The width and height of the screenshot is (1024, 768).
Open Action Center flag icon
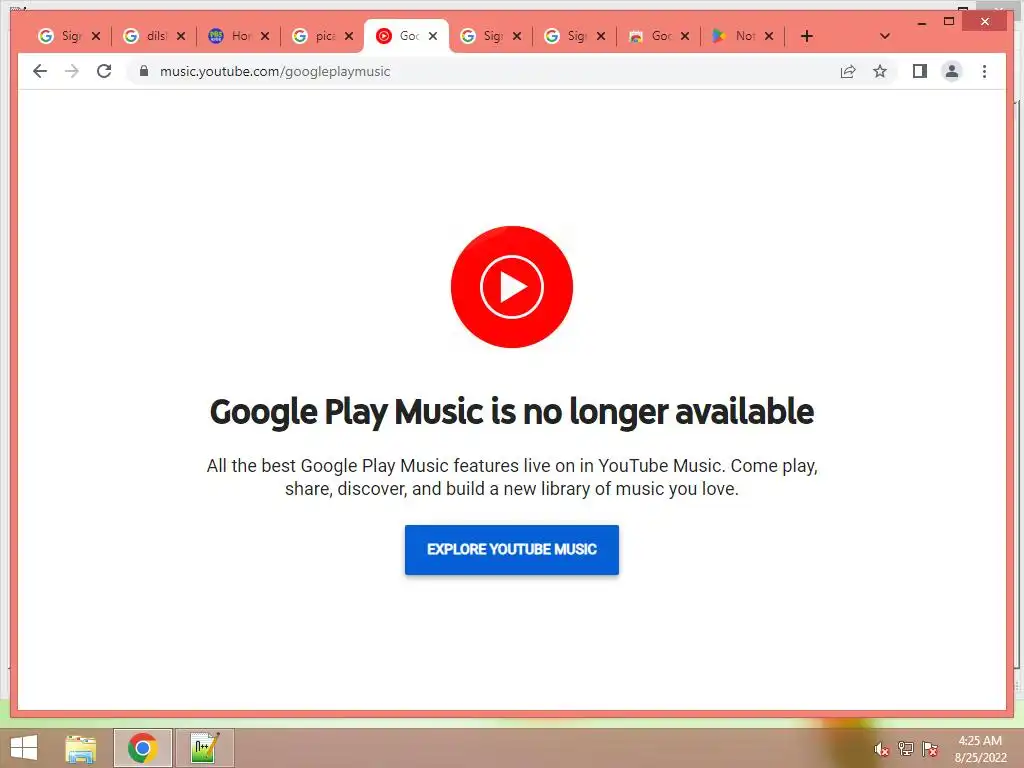coord(930,749)
